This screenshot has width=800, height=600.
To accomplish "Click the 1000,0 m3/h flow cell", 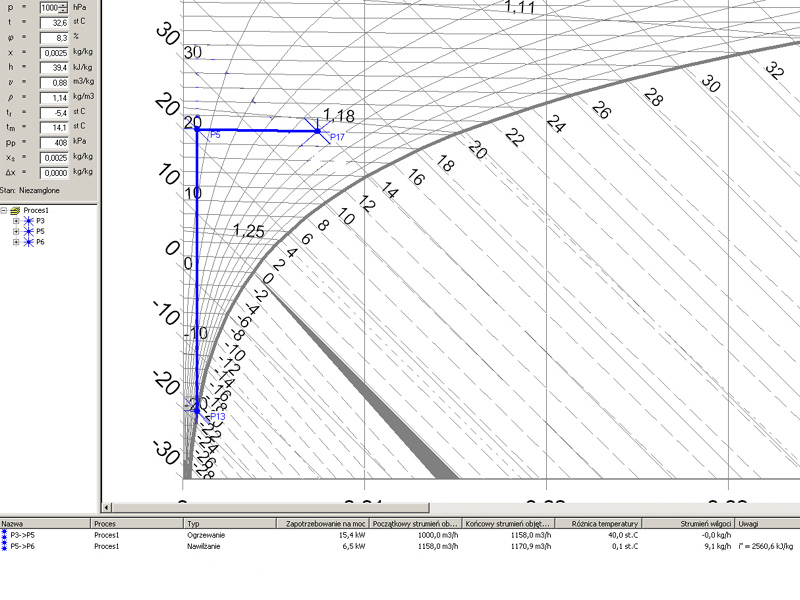I will (x=438, y=535).
